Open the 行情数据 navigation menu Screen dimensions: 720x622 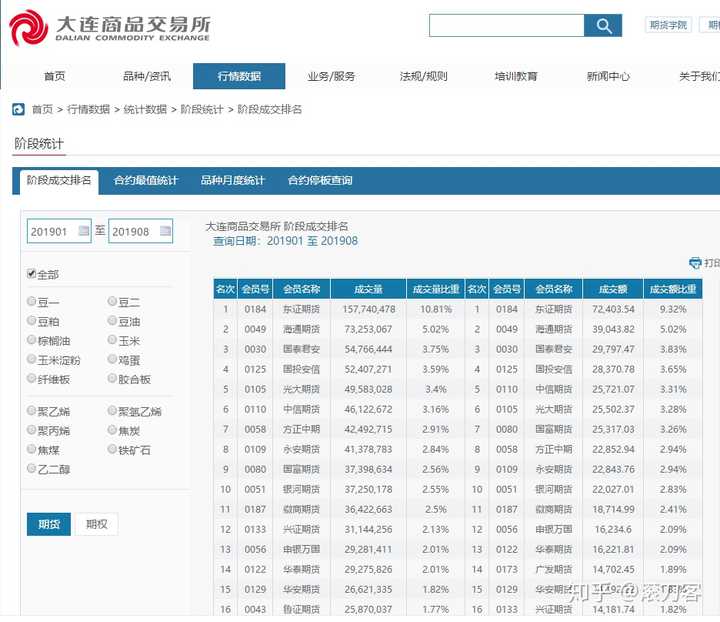[x=239, y=76]
